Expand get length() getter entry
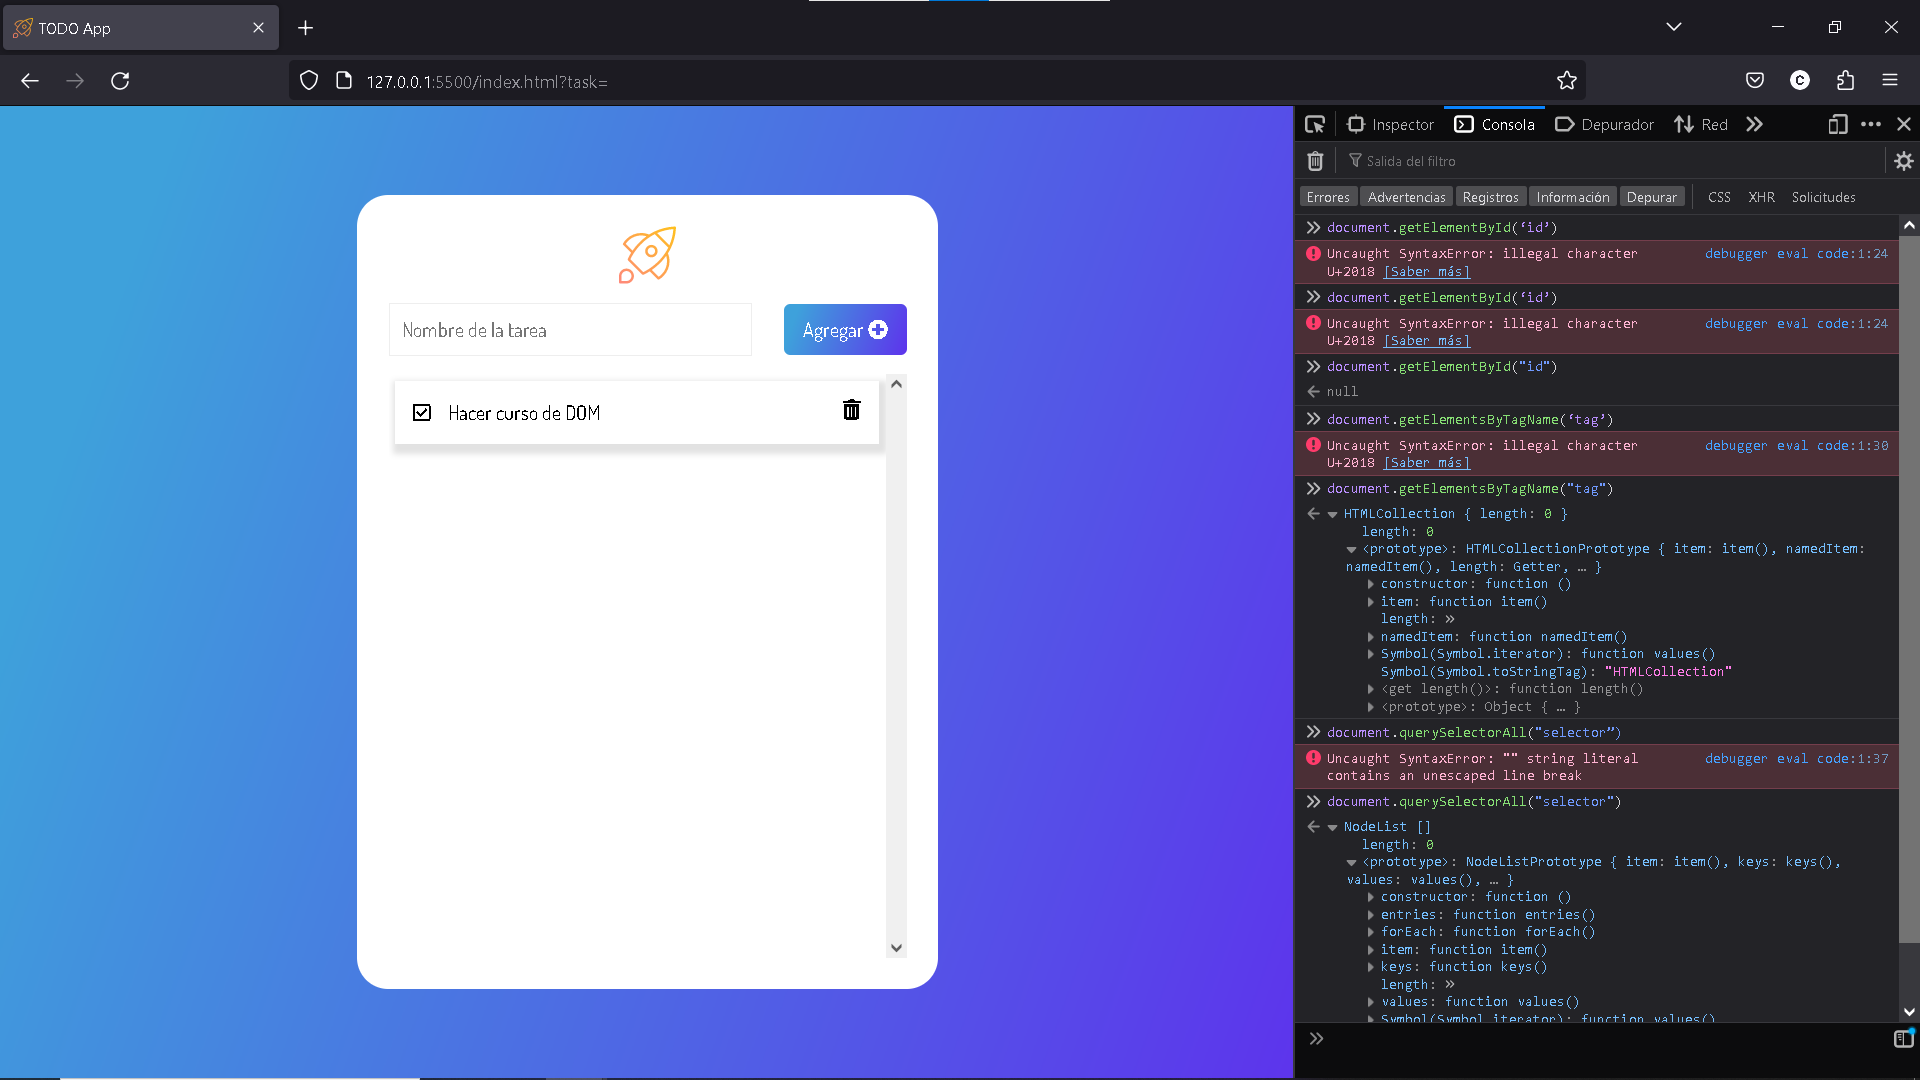1920x1080 pixels. [x=1371, y=690]
